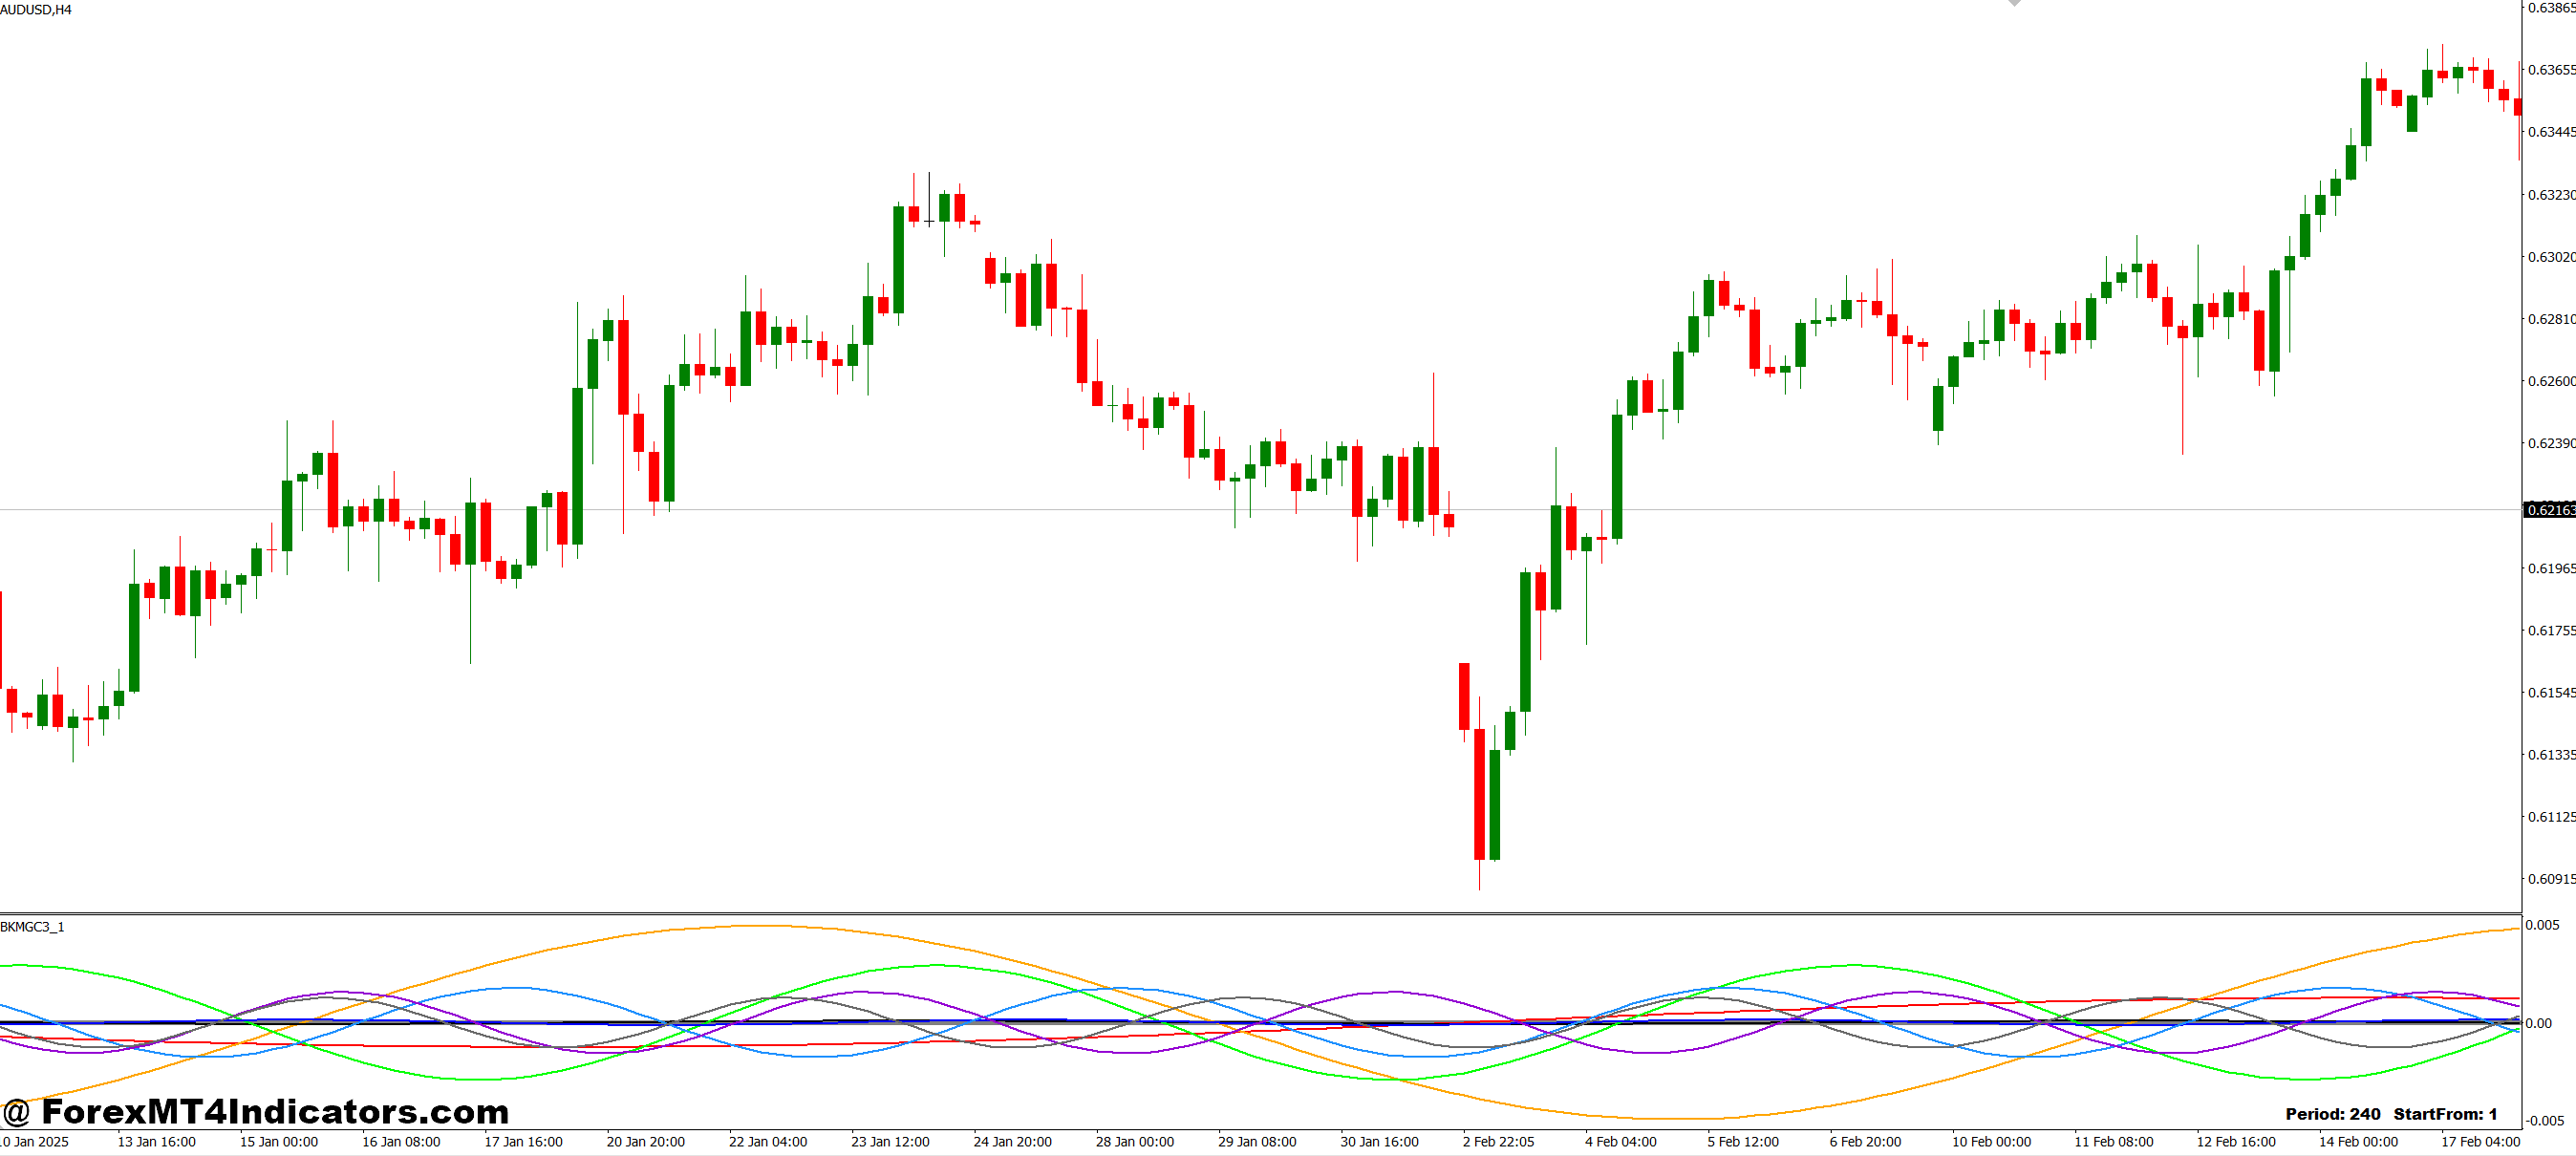
Task: Click the 23 Jan 12:00 date label
Action: point(890,1142)
